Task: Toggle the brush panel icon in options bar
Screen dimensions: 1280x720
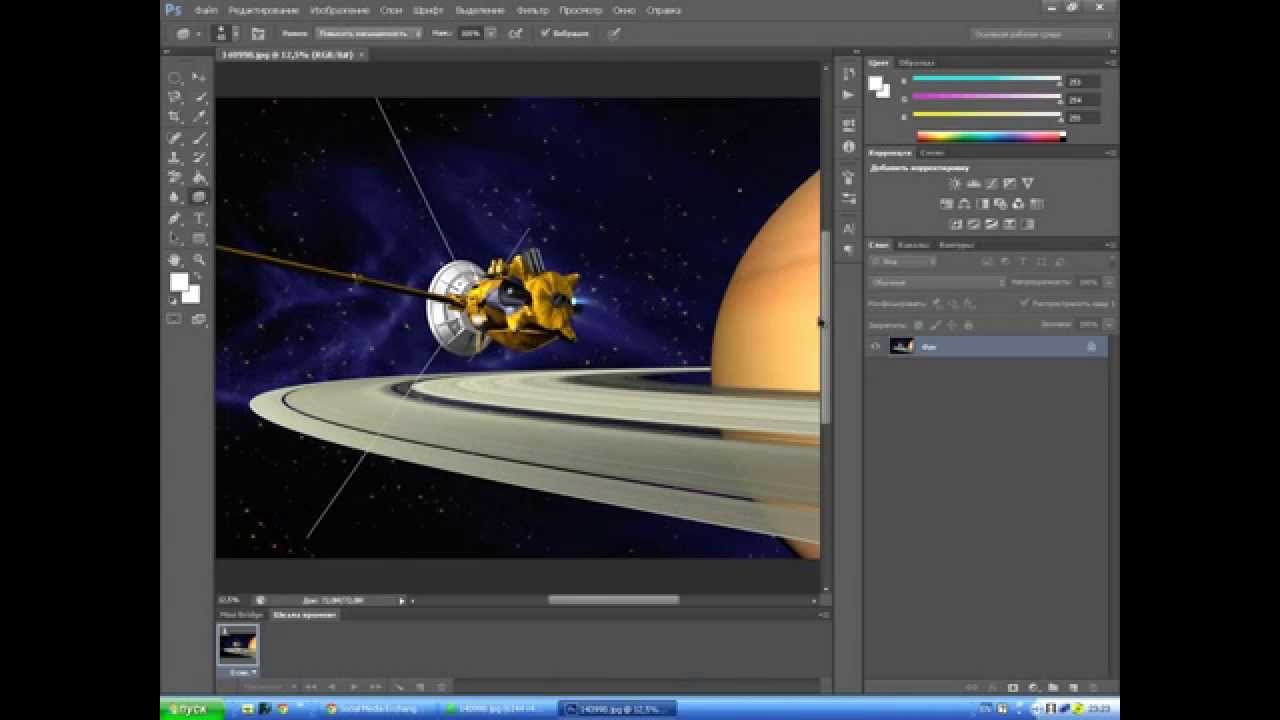Action: click(x=258, y=33)
